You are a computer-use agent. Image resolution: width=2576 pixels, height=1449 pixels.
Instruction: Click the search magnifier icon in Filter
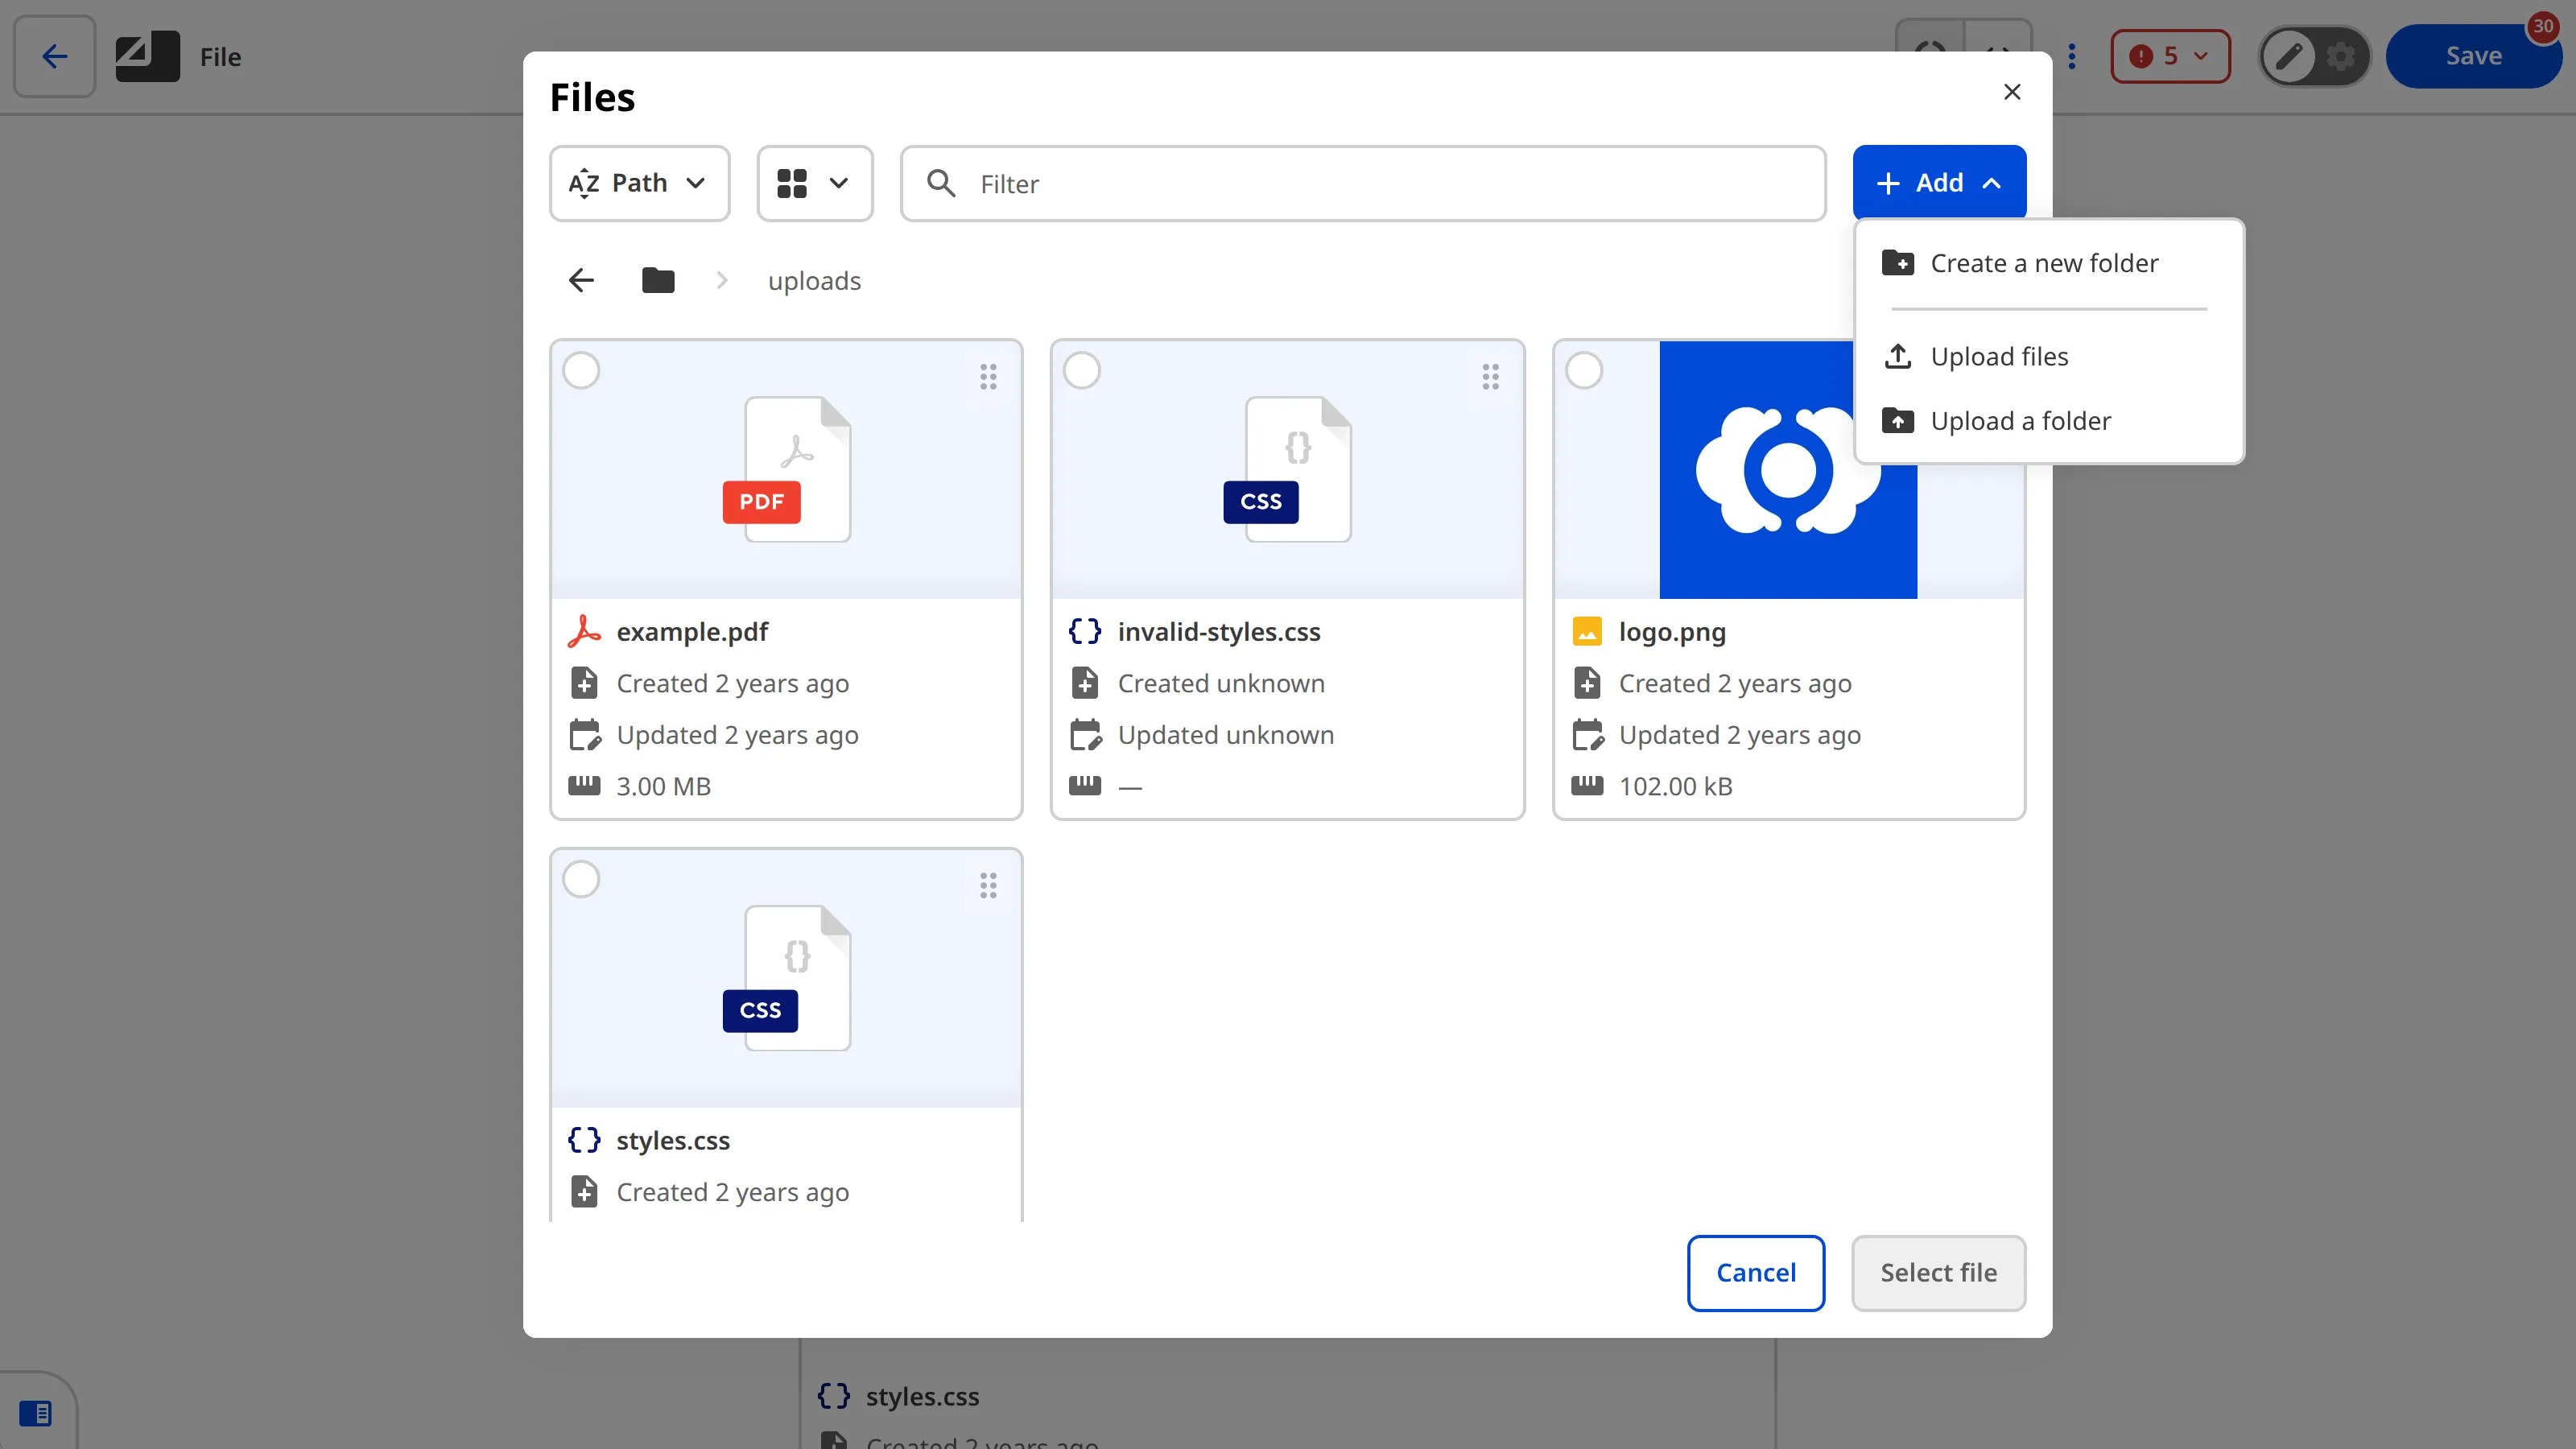click(x=941, y=183)
